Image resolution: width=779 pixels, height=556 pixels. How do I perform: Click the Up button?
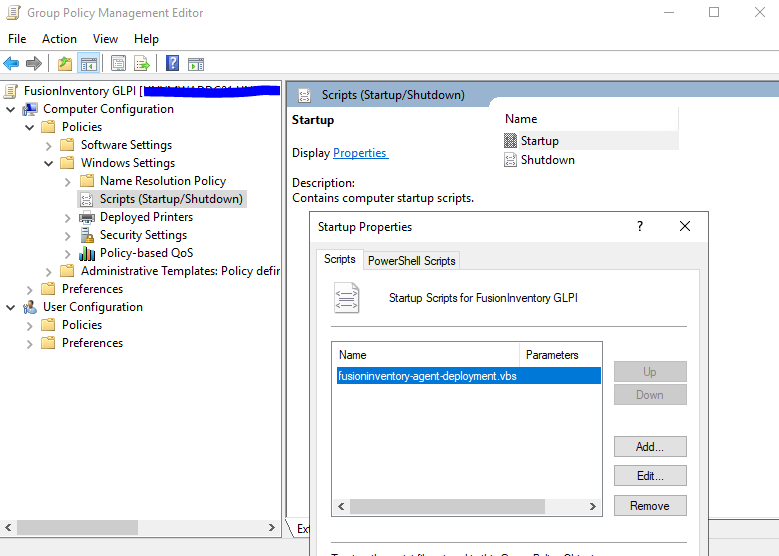pos(650,372)
